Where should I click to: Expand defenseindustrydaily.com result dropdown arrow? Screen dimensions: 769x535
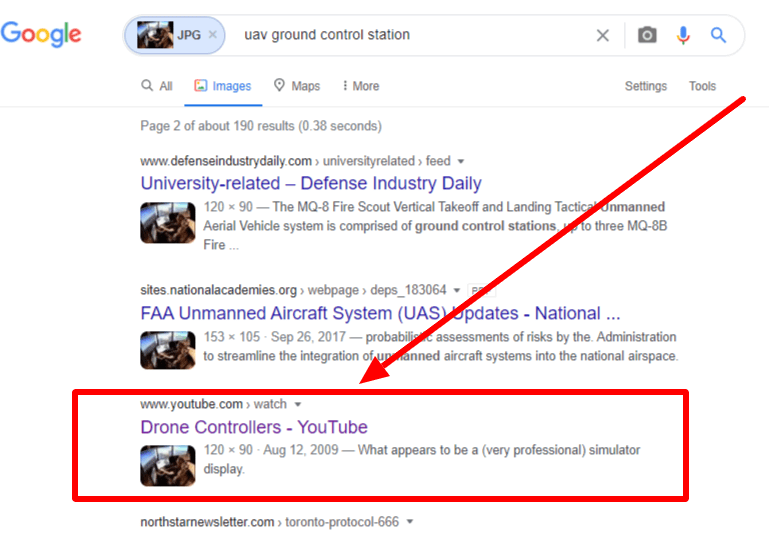[x=461, y=161]
